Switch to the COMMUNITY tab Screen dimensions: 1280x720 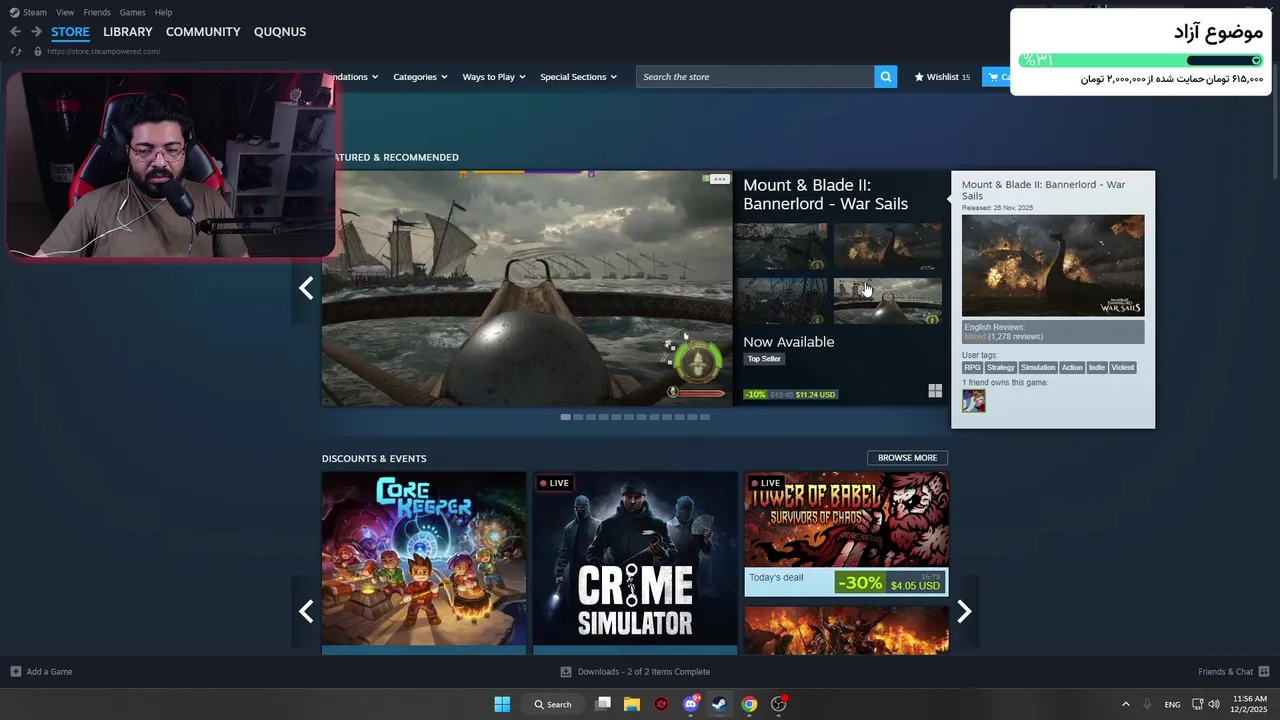pyautogui.click(x=203, y=32)
